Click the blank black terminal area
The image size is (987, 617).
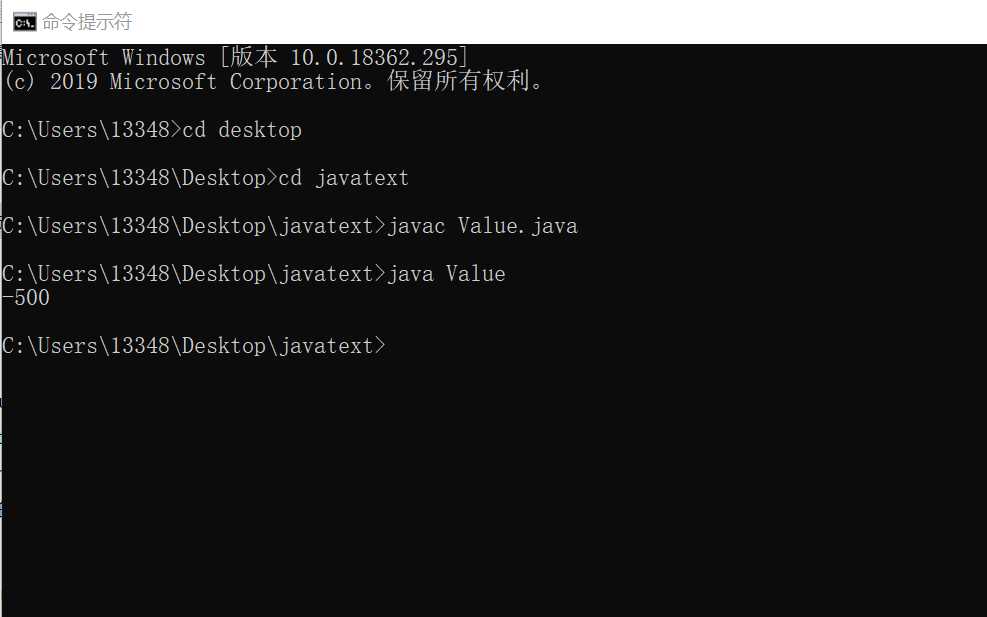point(500,480)
